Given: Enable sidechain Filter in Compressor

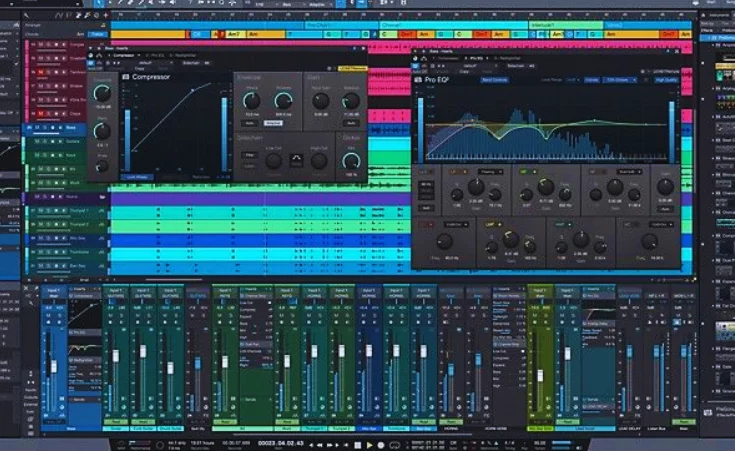Looking at the screenshot, I should click(x=249, y=155).
